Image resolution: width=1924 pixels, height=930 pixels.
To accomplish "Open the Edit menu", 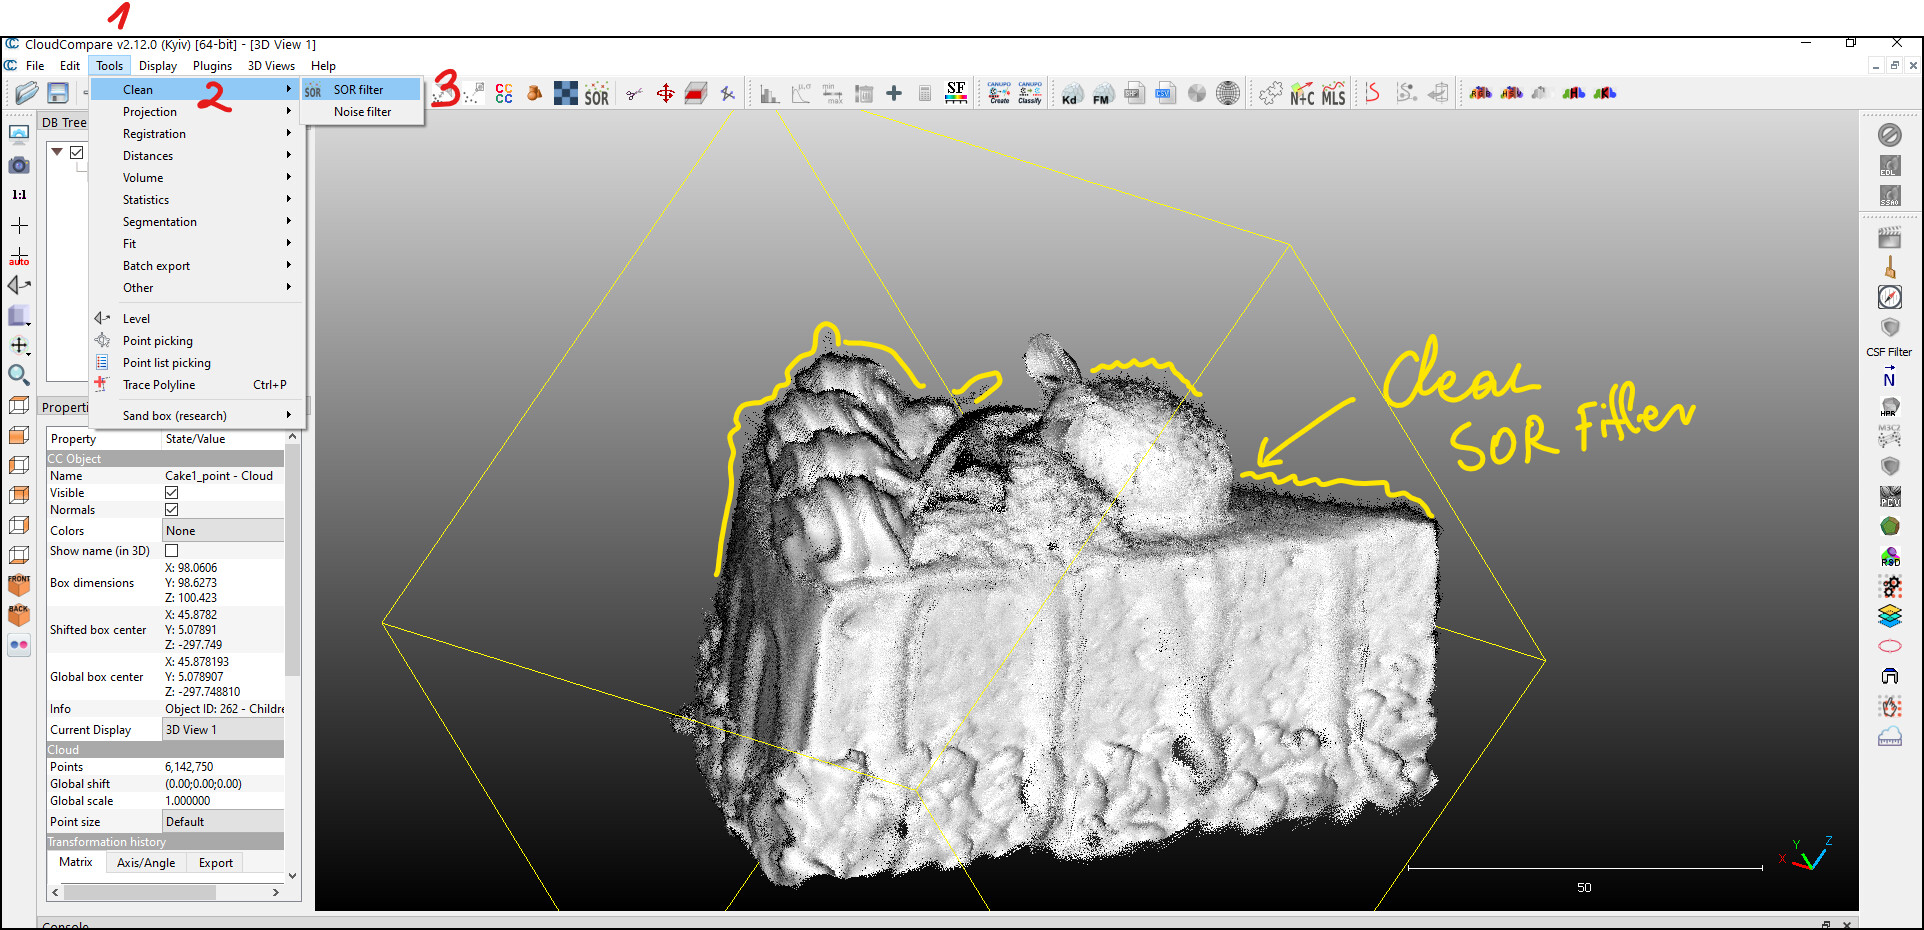I will pos(69,66).
